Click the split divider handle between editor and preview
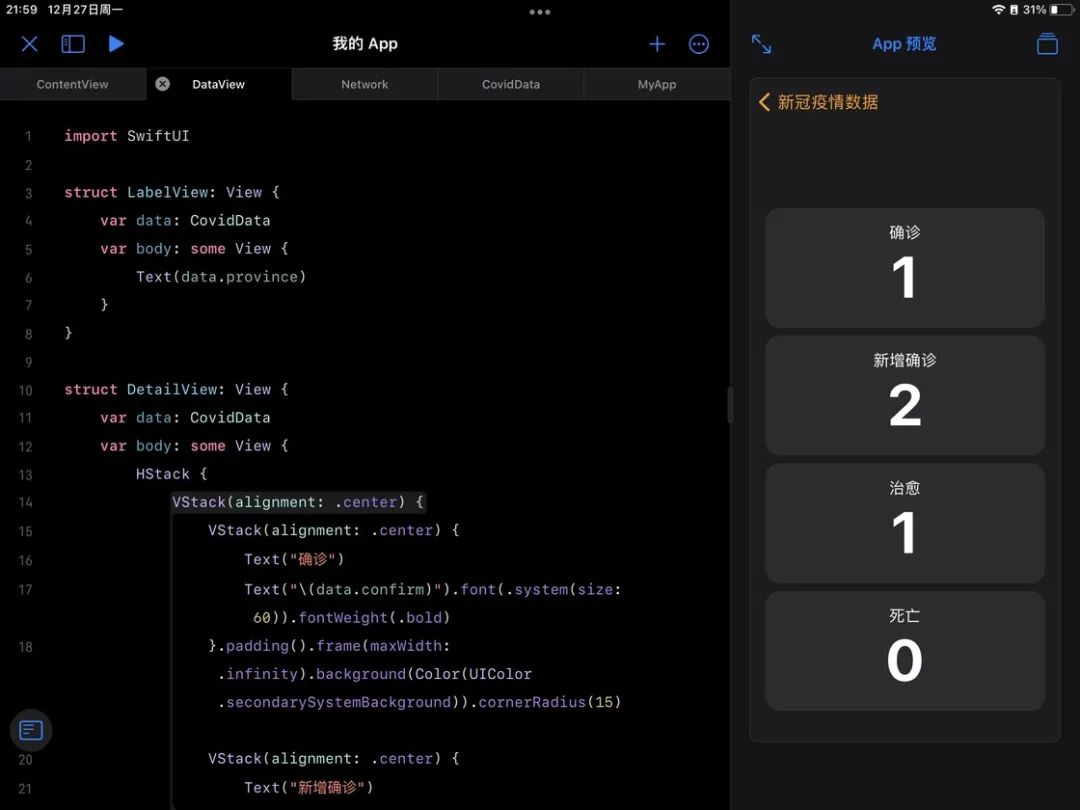This screenshot has height=810, width=1080. 730,405
